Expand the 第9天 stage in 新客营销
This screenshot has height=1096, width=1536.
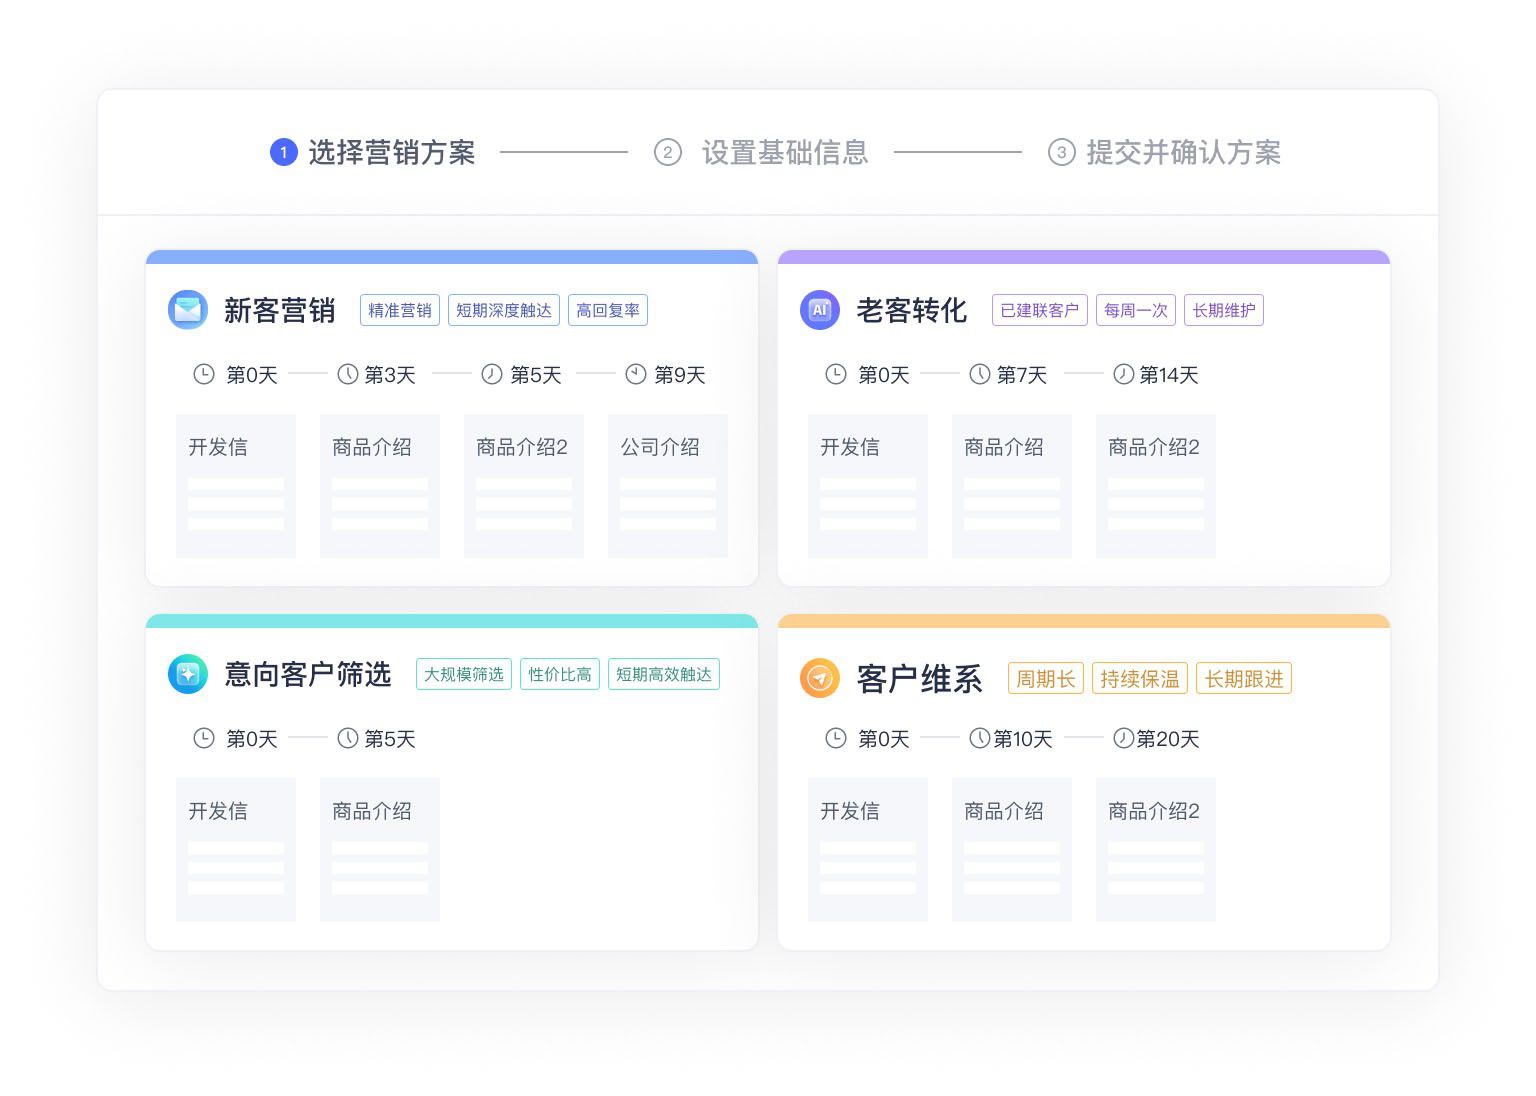(678, 374)
